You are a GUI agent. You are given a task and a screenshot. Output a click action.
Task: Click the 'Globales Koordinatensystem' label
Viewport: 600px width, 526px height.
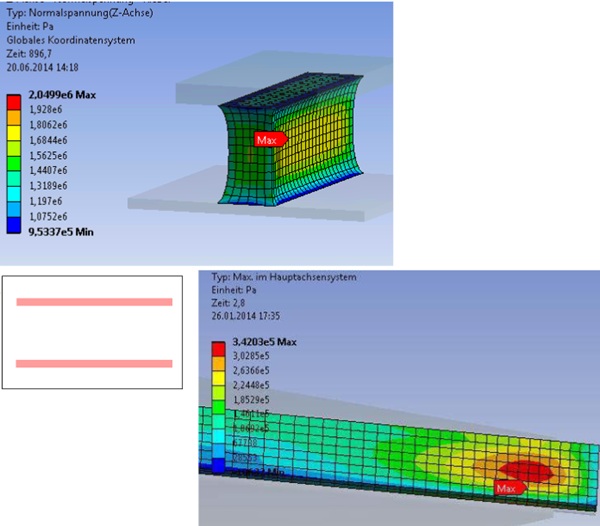pyautogui.click(x=71, y=40)
